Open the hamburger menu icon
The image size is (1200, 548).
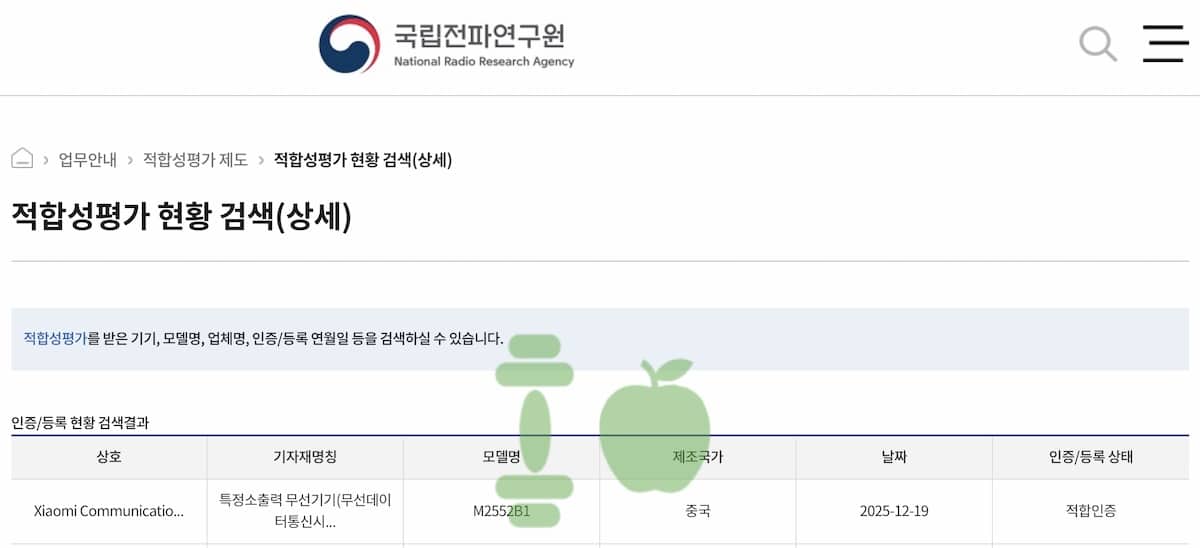pyautogui.click(x=1165, y=44)
